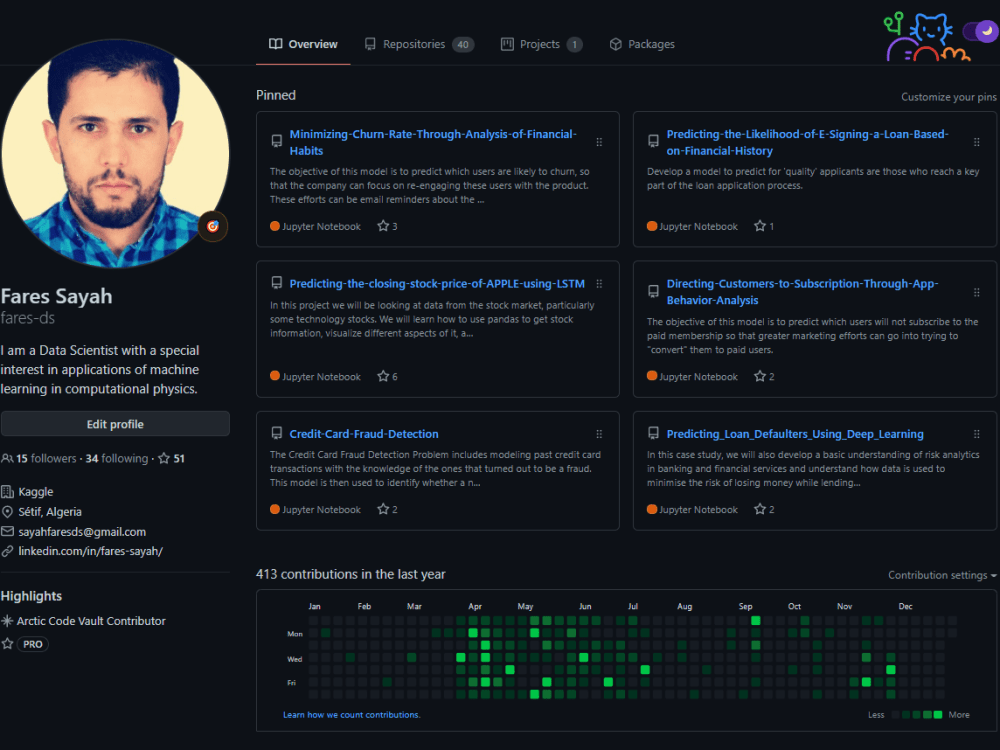This screenshot has height=750, width=1000.
Task: Click star count on Directing-Customers pin
Action: 764,376
